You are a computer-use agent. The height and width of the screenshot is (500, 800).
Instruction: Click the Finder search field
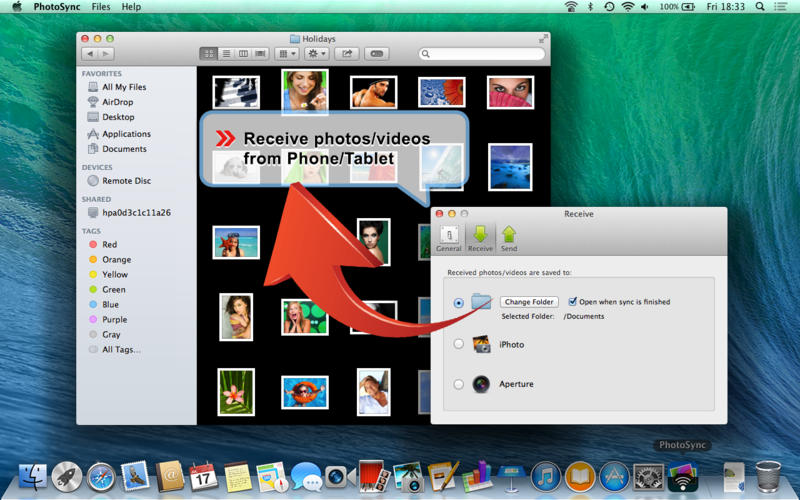pyautogui.click(x=482, y=54)
